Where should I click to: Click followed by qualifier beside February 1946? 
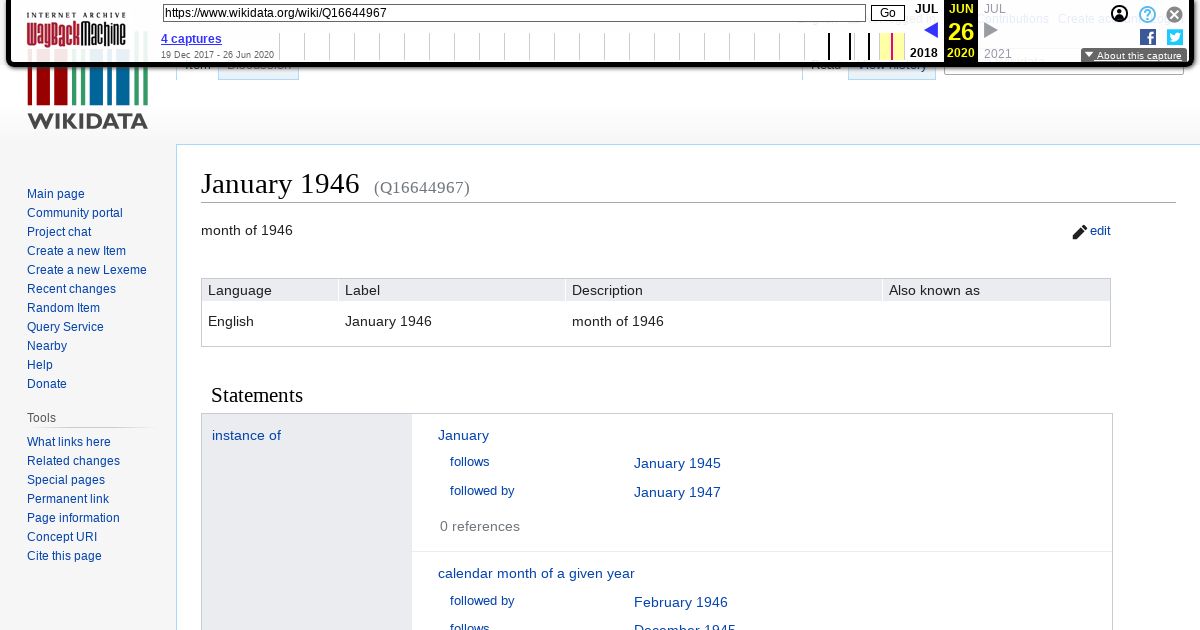point(482,601)
